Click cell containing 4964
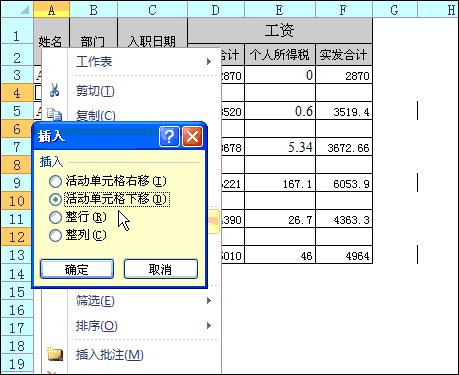This screenshot has width=459, height=375. point(344,255)
